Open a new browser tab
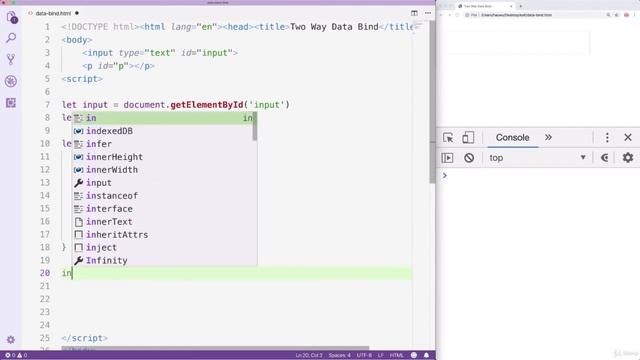This screenshot has width=640, height=360. [x=520, y=6]
